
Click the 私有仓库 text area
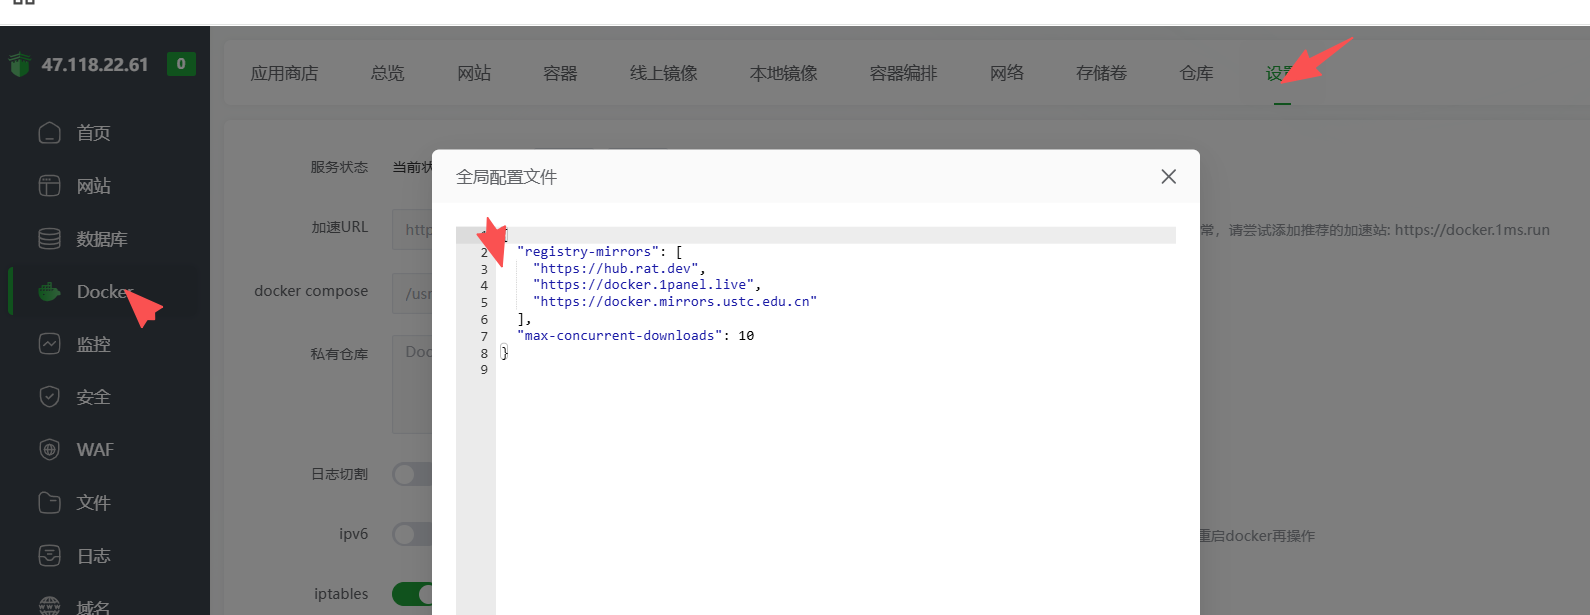pos(412,384)
